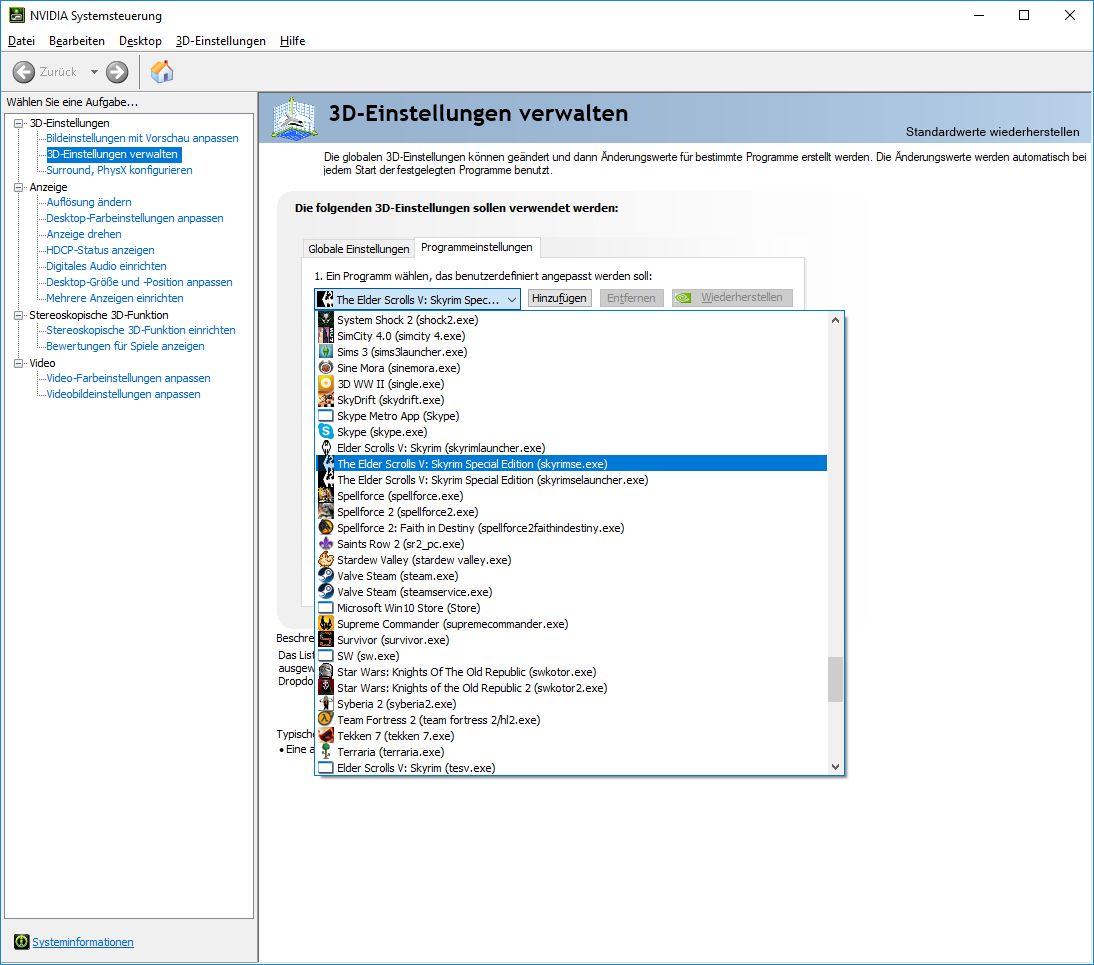
Task: Click the Knights Of The Old Republic icon
Action: (x=326, y=672)
